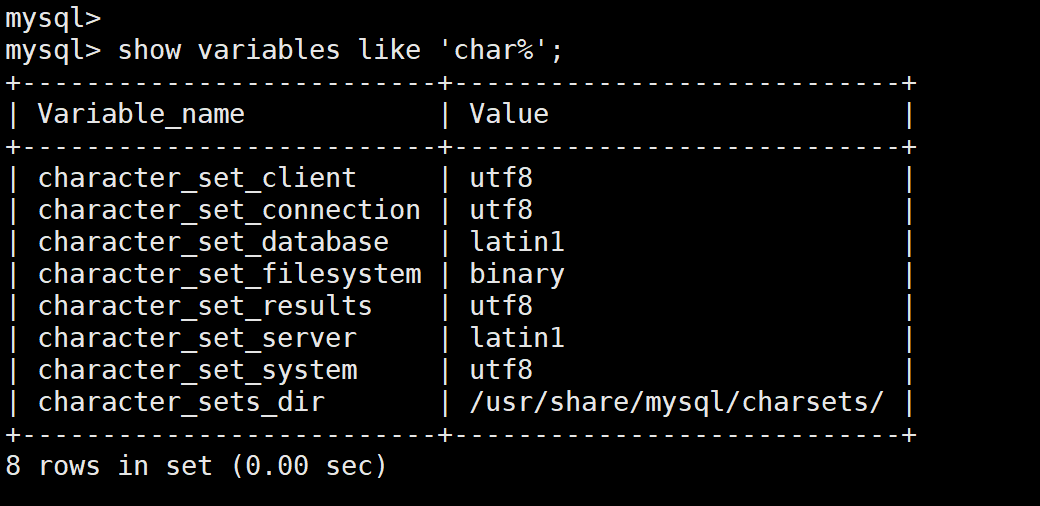1040x506 pixels.
Task: Click the utf8 value for character_set_client
Action: point(501,178)
